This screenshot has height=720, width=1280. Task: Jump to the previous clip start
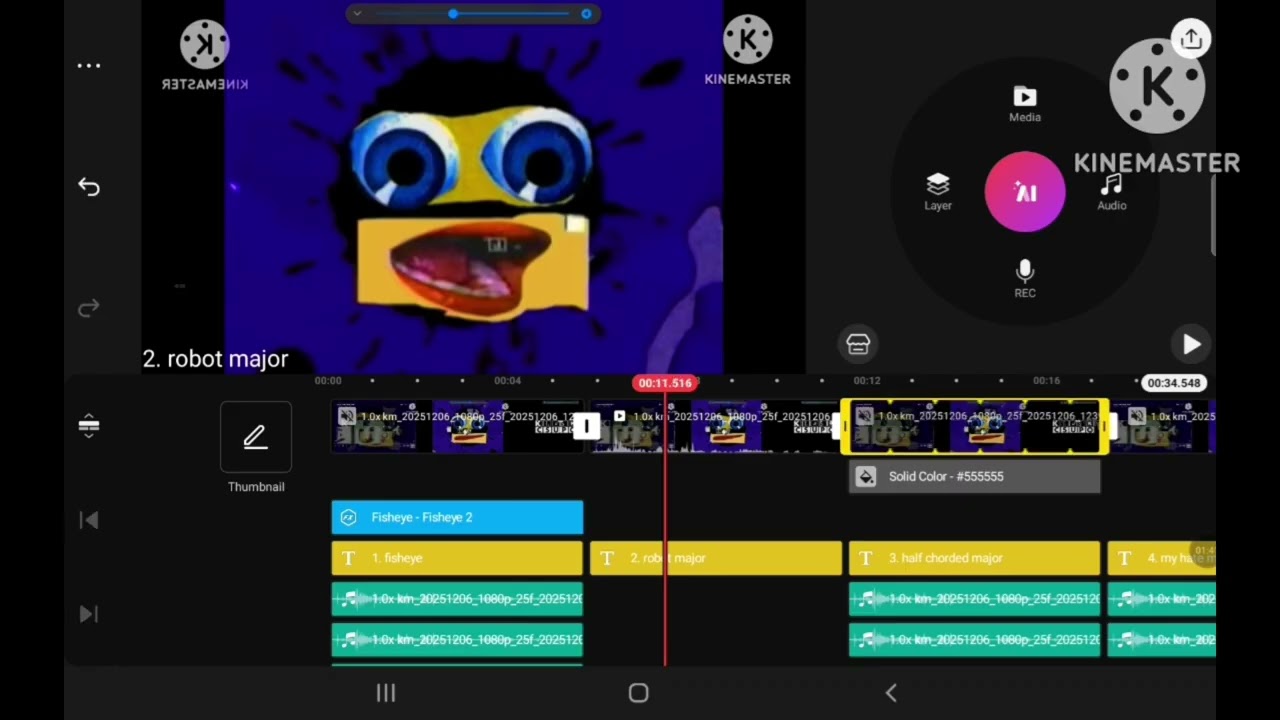(89, 520)
